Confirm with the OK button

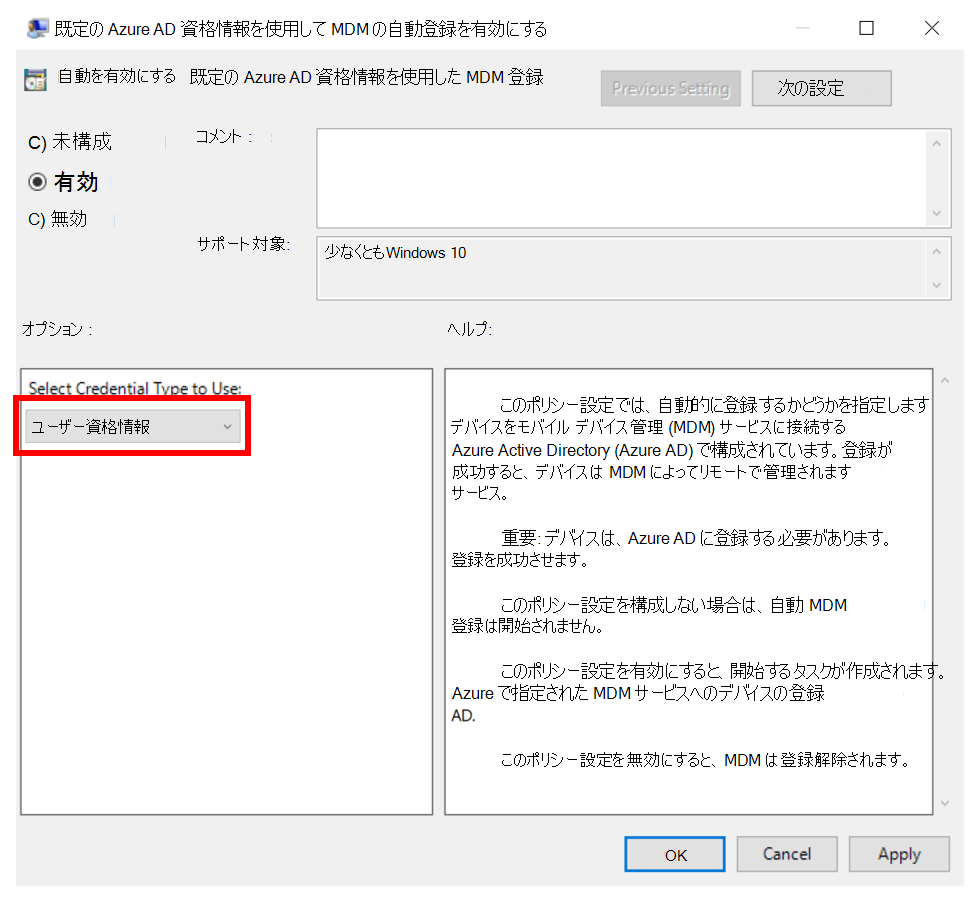coord(675,854)
